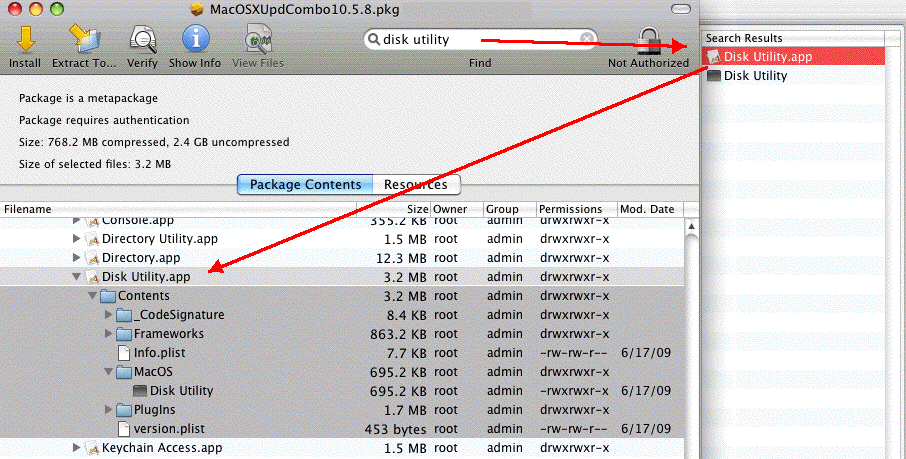Click Disk Utility.app icon in Search Results

[x=714, y=57]
